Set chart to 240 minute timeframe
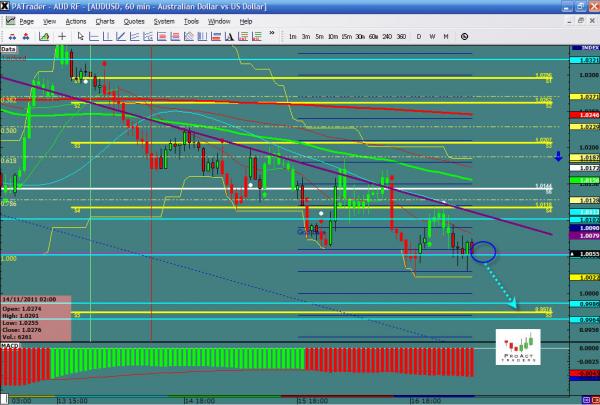This screenshot has width=600, height=405. pyautogui.click(x=386, y=36)
